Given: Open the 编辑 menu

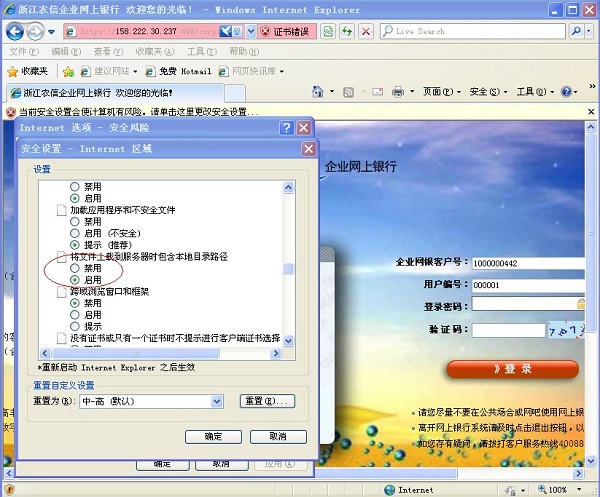Looking at the screenshot, I should [x=66, y=51].
